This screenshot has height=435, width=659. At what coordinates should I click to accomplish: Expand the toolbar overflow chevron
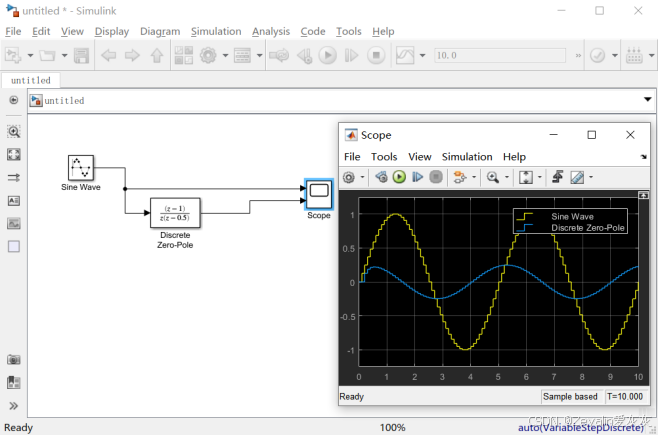(x=578, y=55)
